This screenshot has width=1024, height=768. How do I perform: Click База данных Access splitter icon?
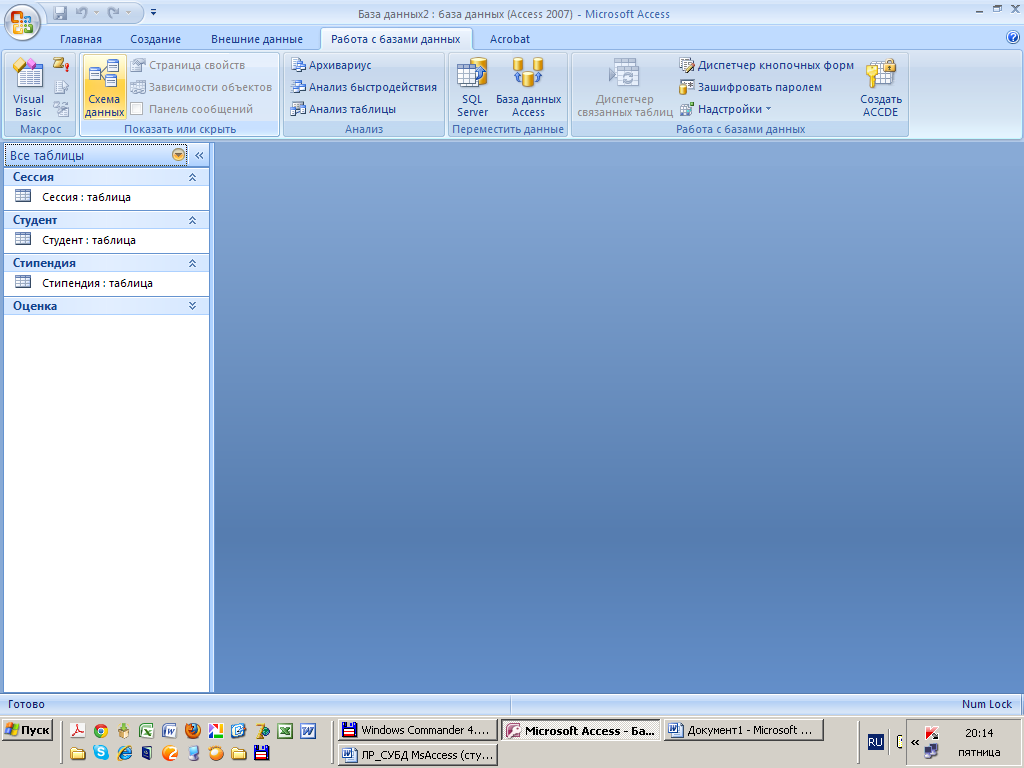click(528, 88)
